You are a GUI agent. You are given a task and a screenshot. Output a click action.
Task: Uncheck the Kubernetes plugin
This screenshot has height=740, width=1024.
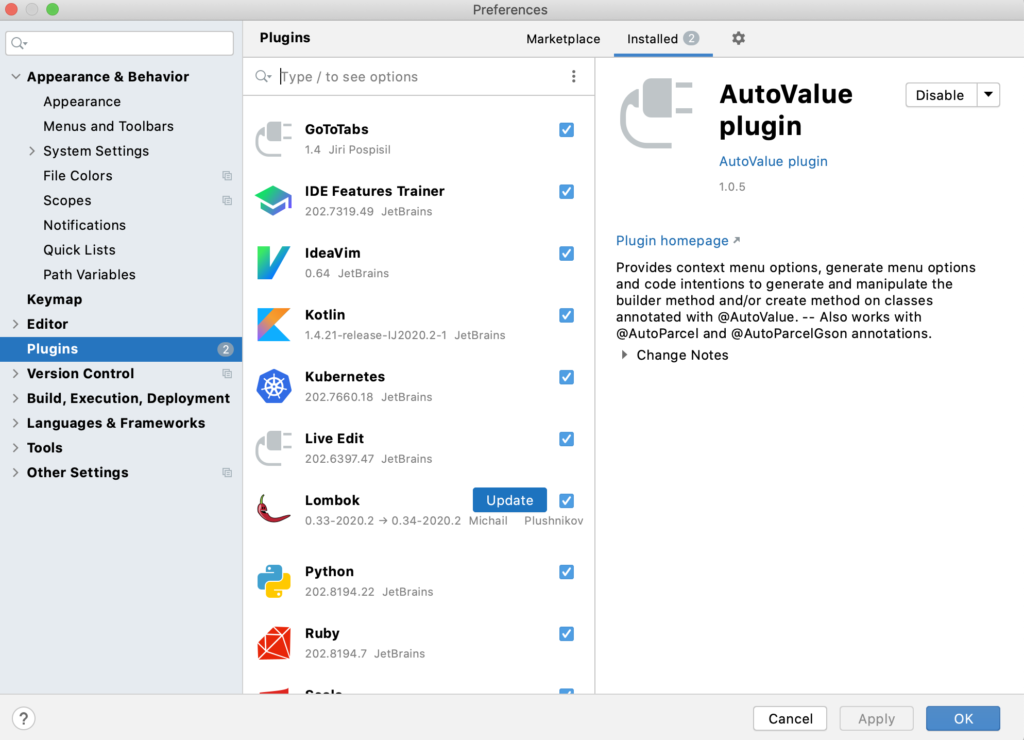tap(566, 377)
